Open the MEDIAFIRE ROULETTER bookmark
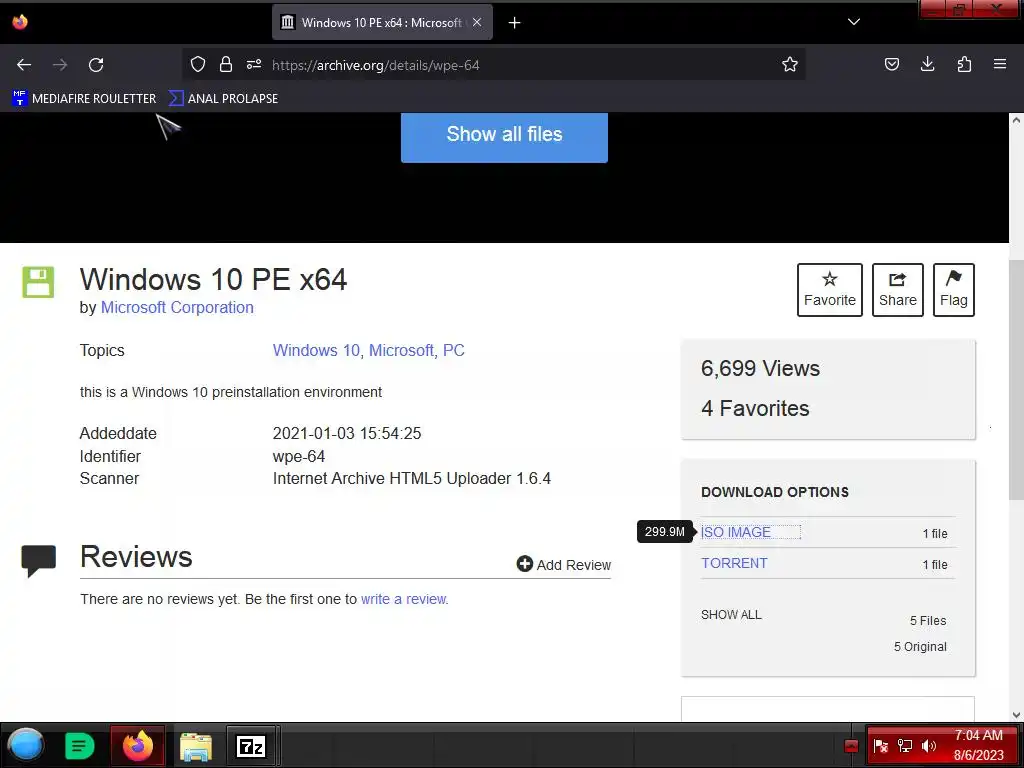 point(84,99)
